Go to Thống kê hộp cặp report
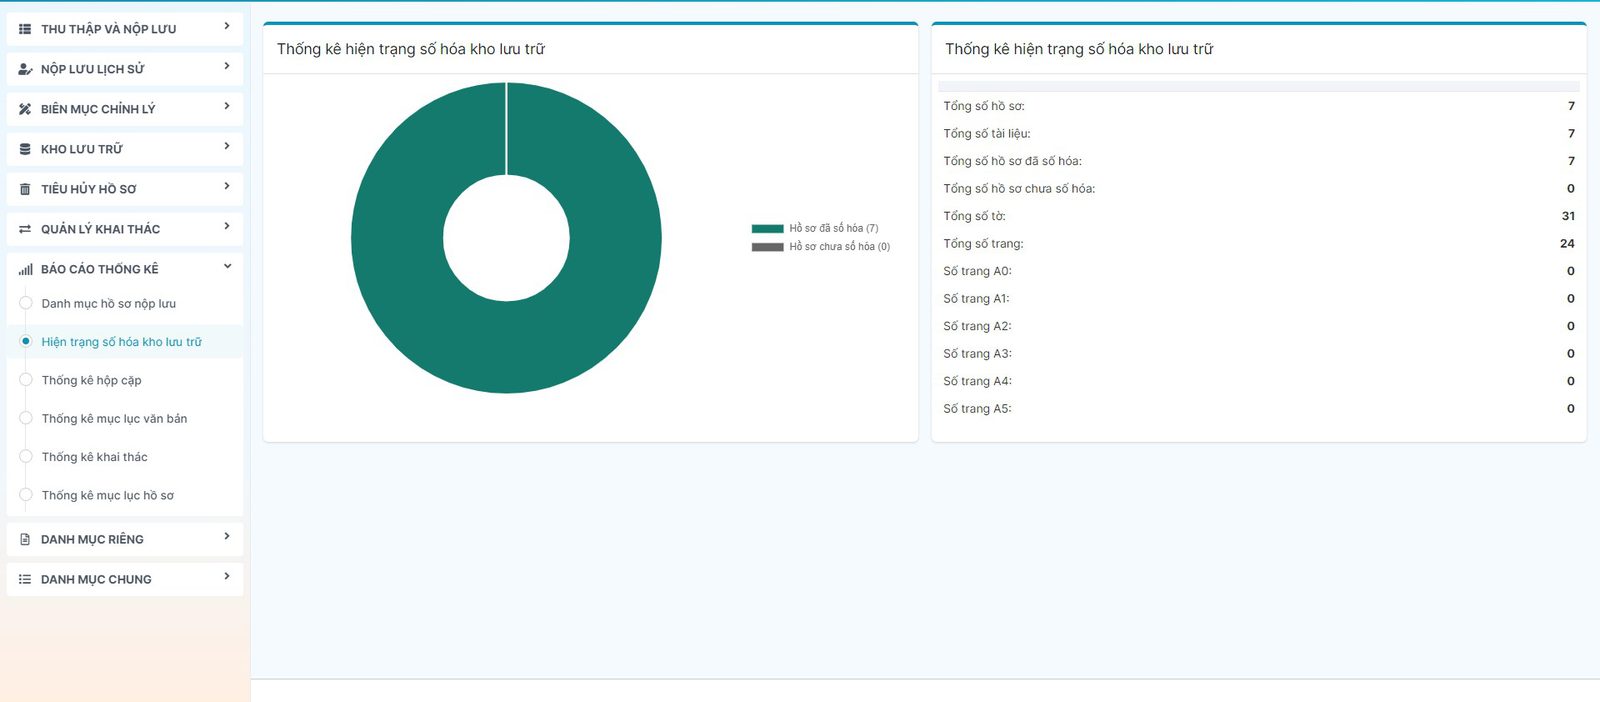 pyautogui.click(x=92, y=380)
